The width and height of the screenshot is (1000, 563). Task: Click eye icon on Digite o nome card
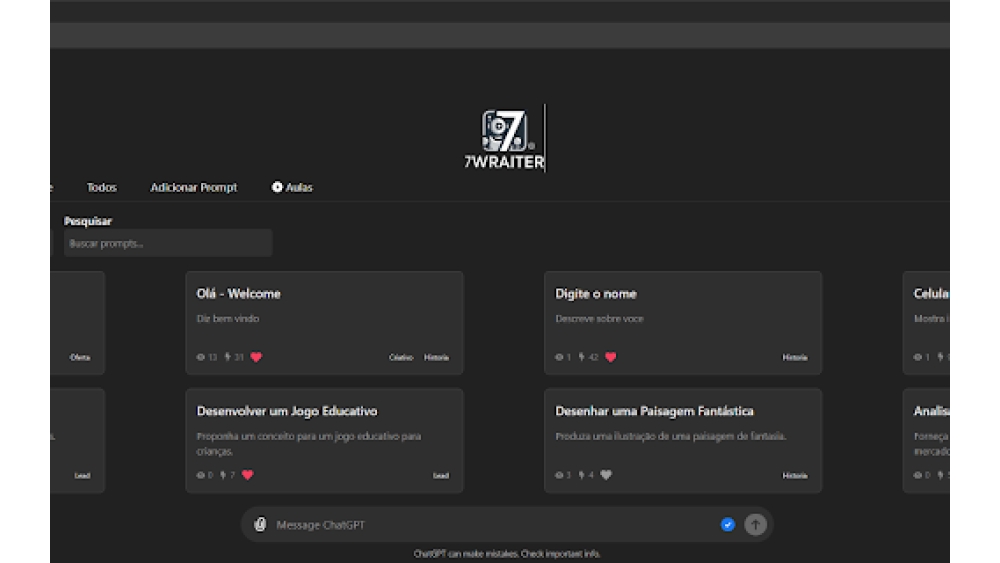(559, 357)
